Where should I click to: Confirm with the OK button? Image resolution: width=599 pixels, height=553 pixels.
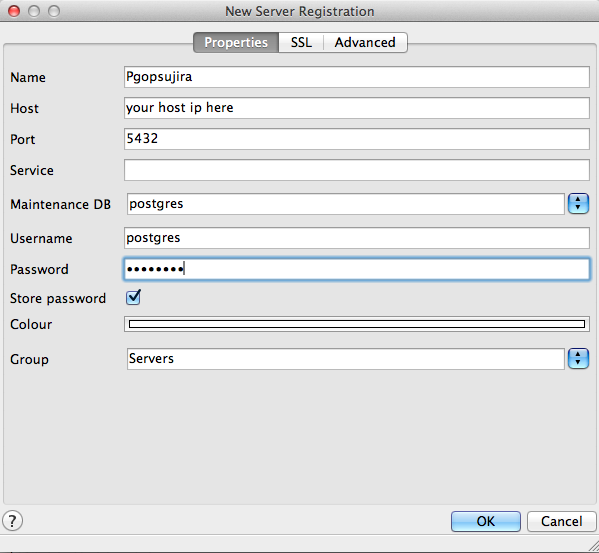[x=486, y=521]
